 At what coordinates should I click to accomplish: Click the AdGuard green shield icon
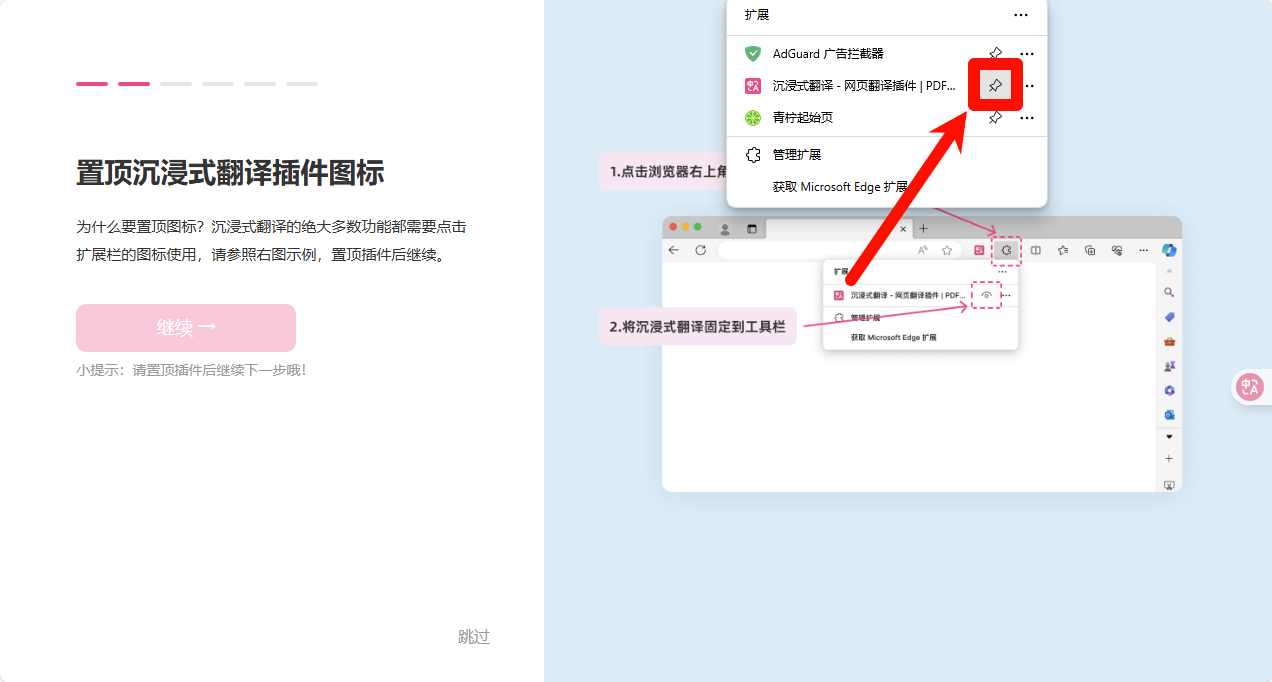753,53
